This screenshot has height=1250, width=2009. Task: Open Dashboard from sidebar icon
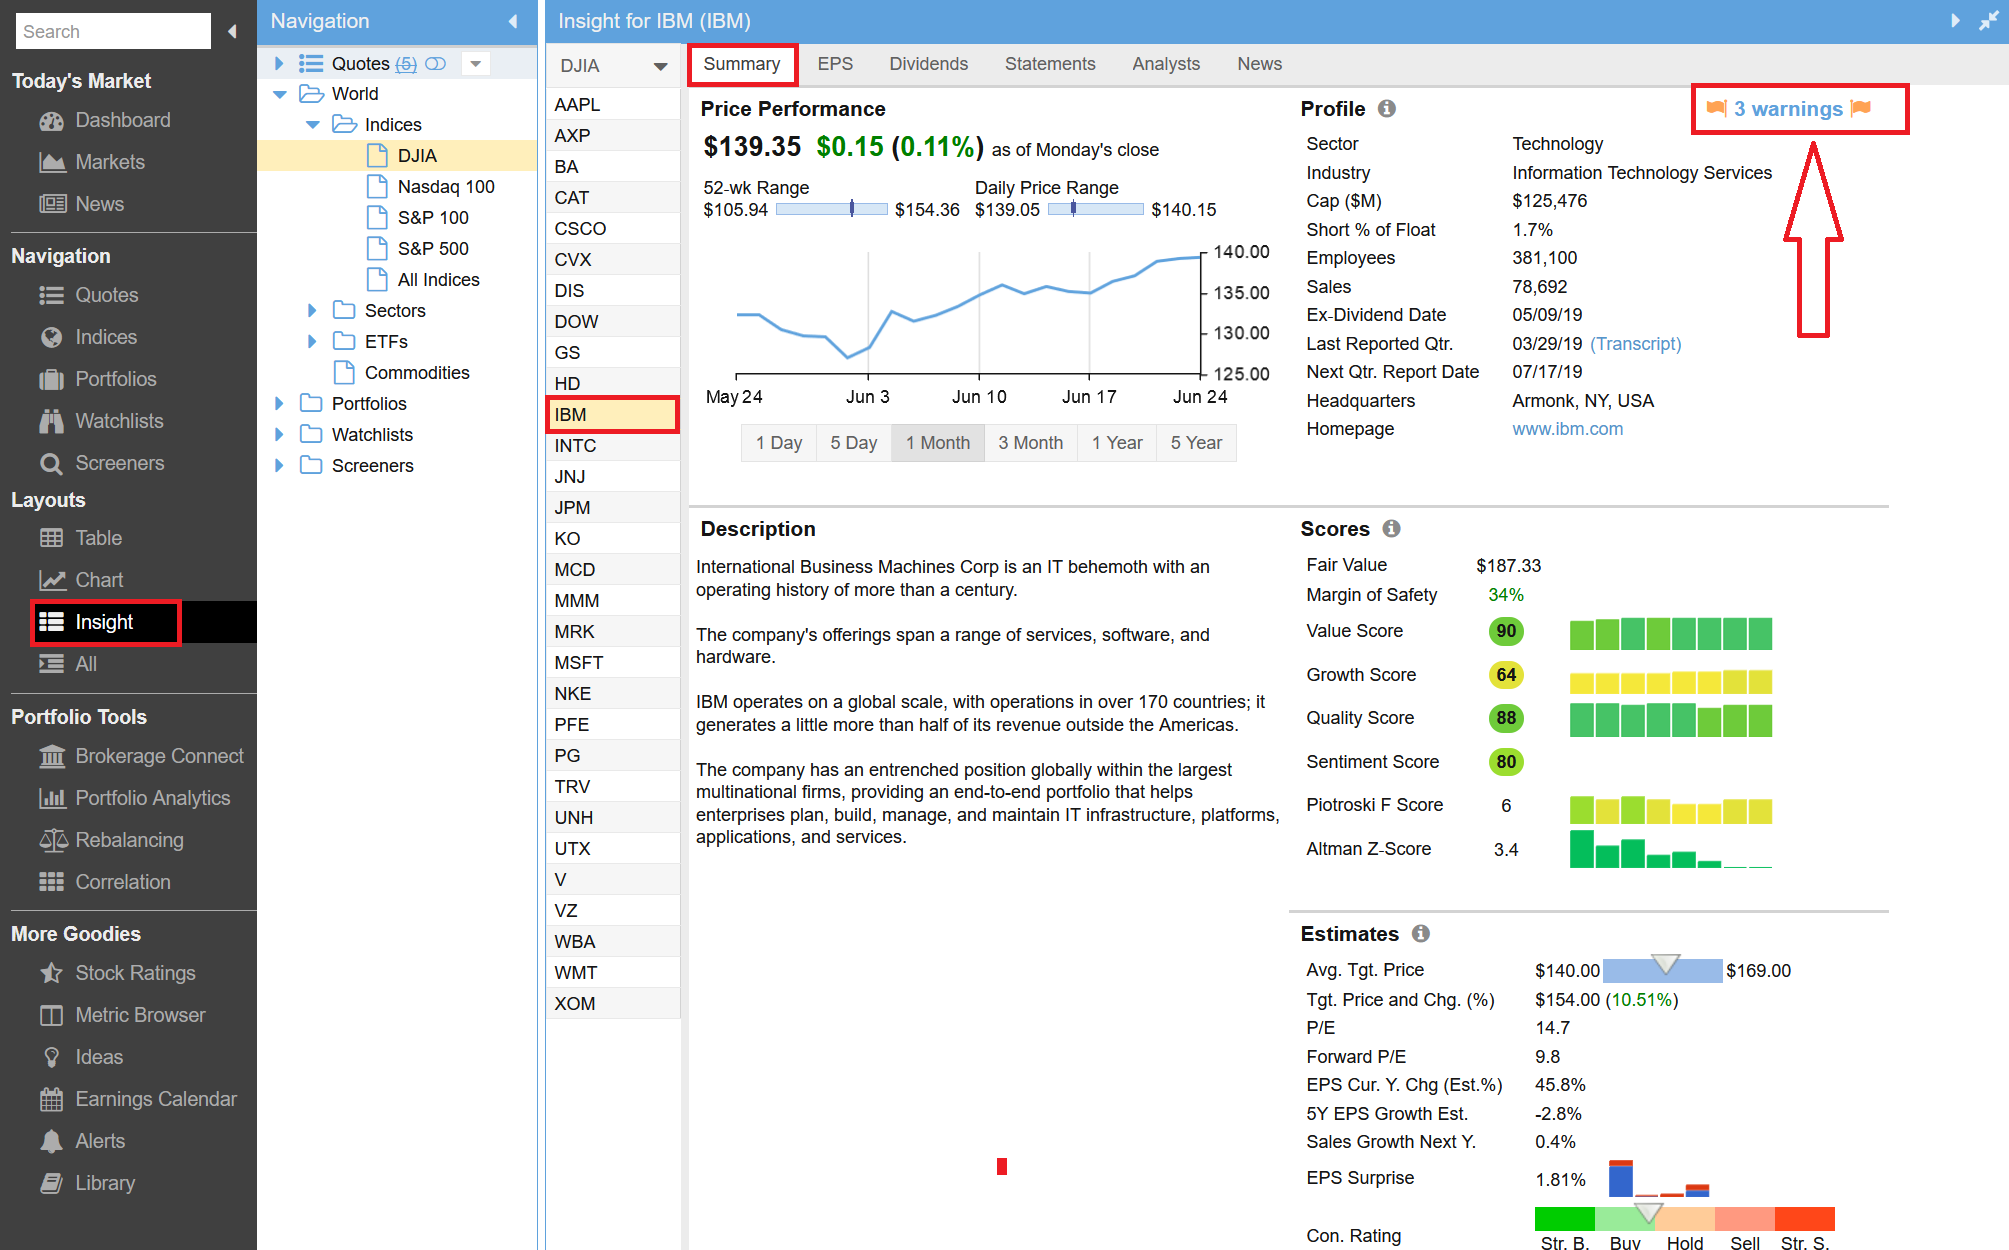(x=51, y=121)
